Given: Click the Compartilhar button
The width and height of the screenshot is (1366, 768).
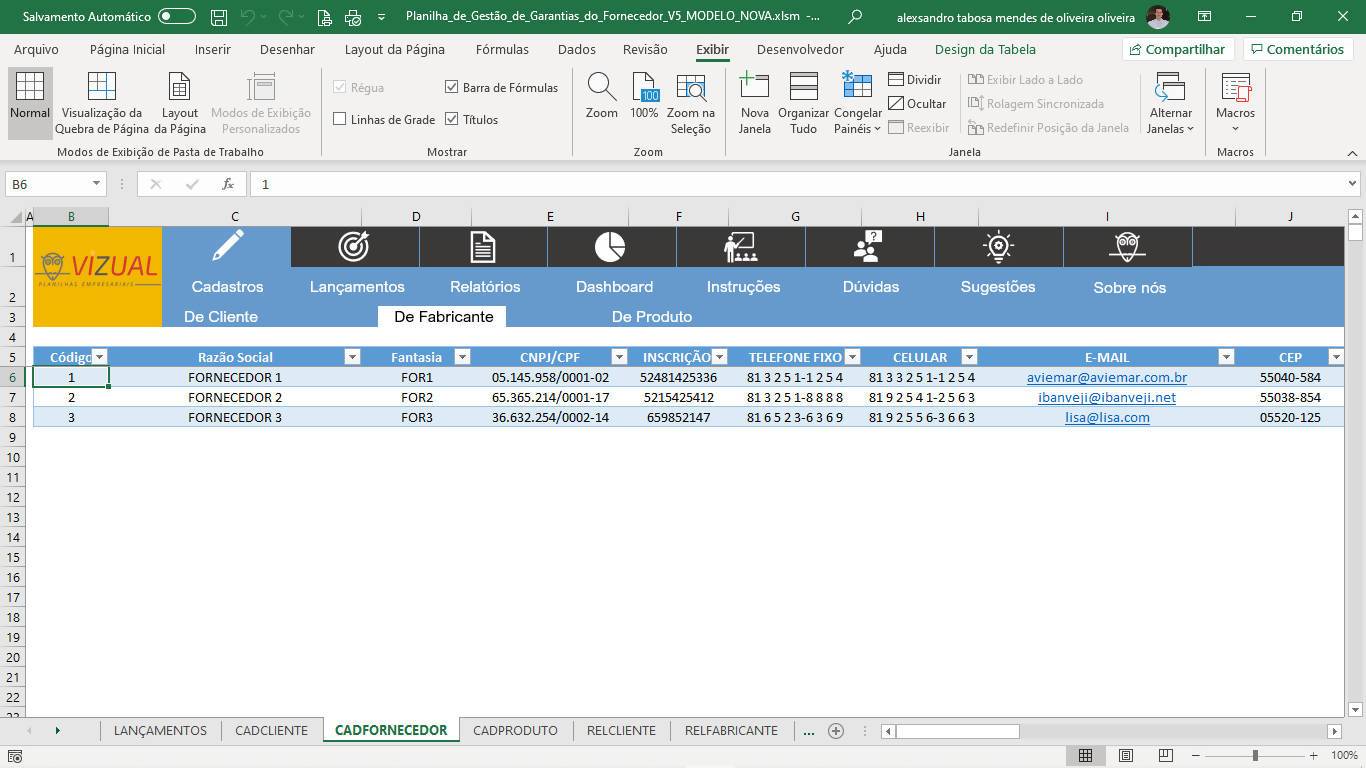Looking at the screenshot, I should click(x=1176, y=49).
